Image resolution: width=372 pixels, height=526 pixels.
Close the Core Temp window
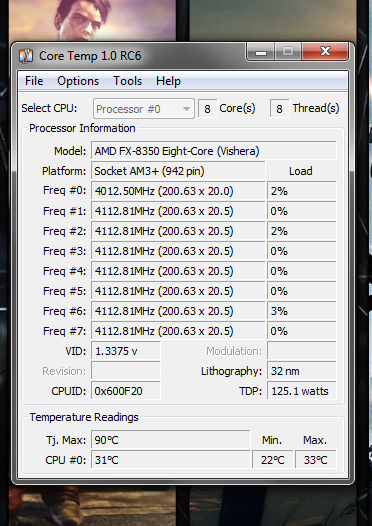tap(325, 52)
